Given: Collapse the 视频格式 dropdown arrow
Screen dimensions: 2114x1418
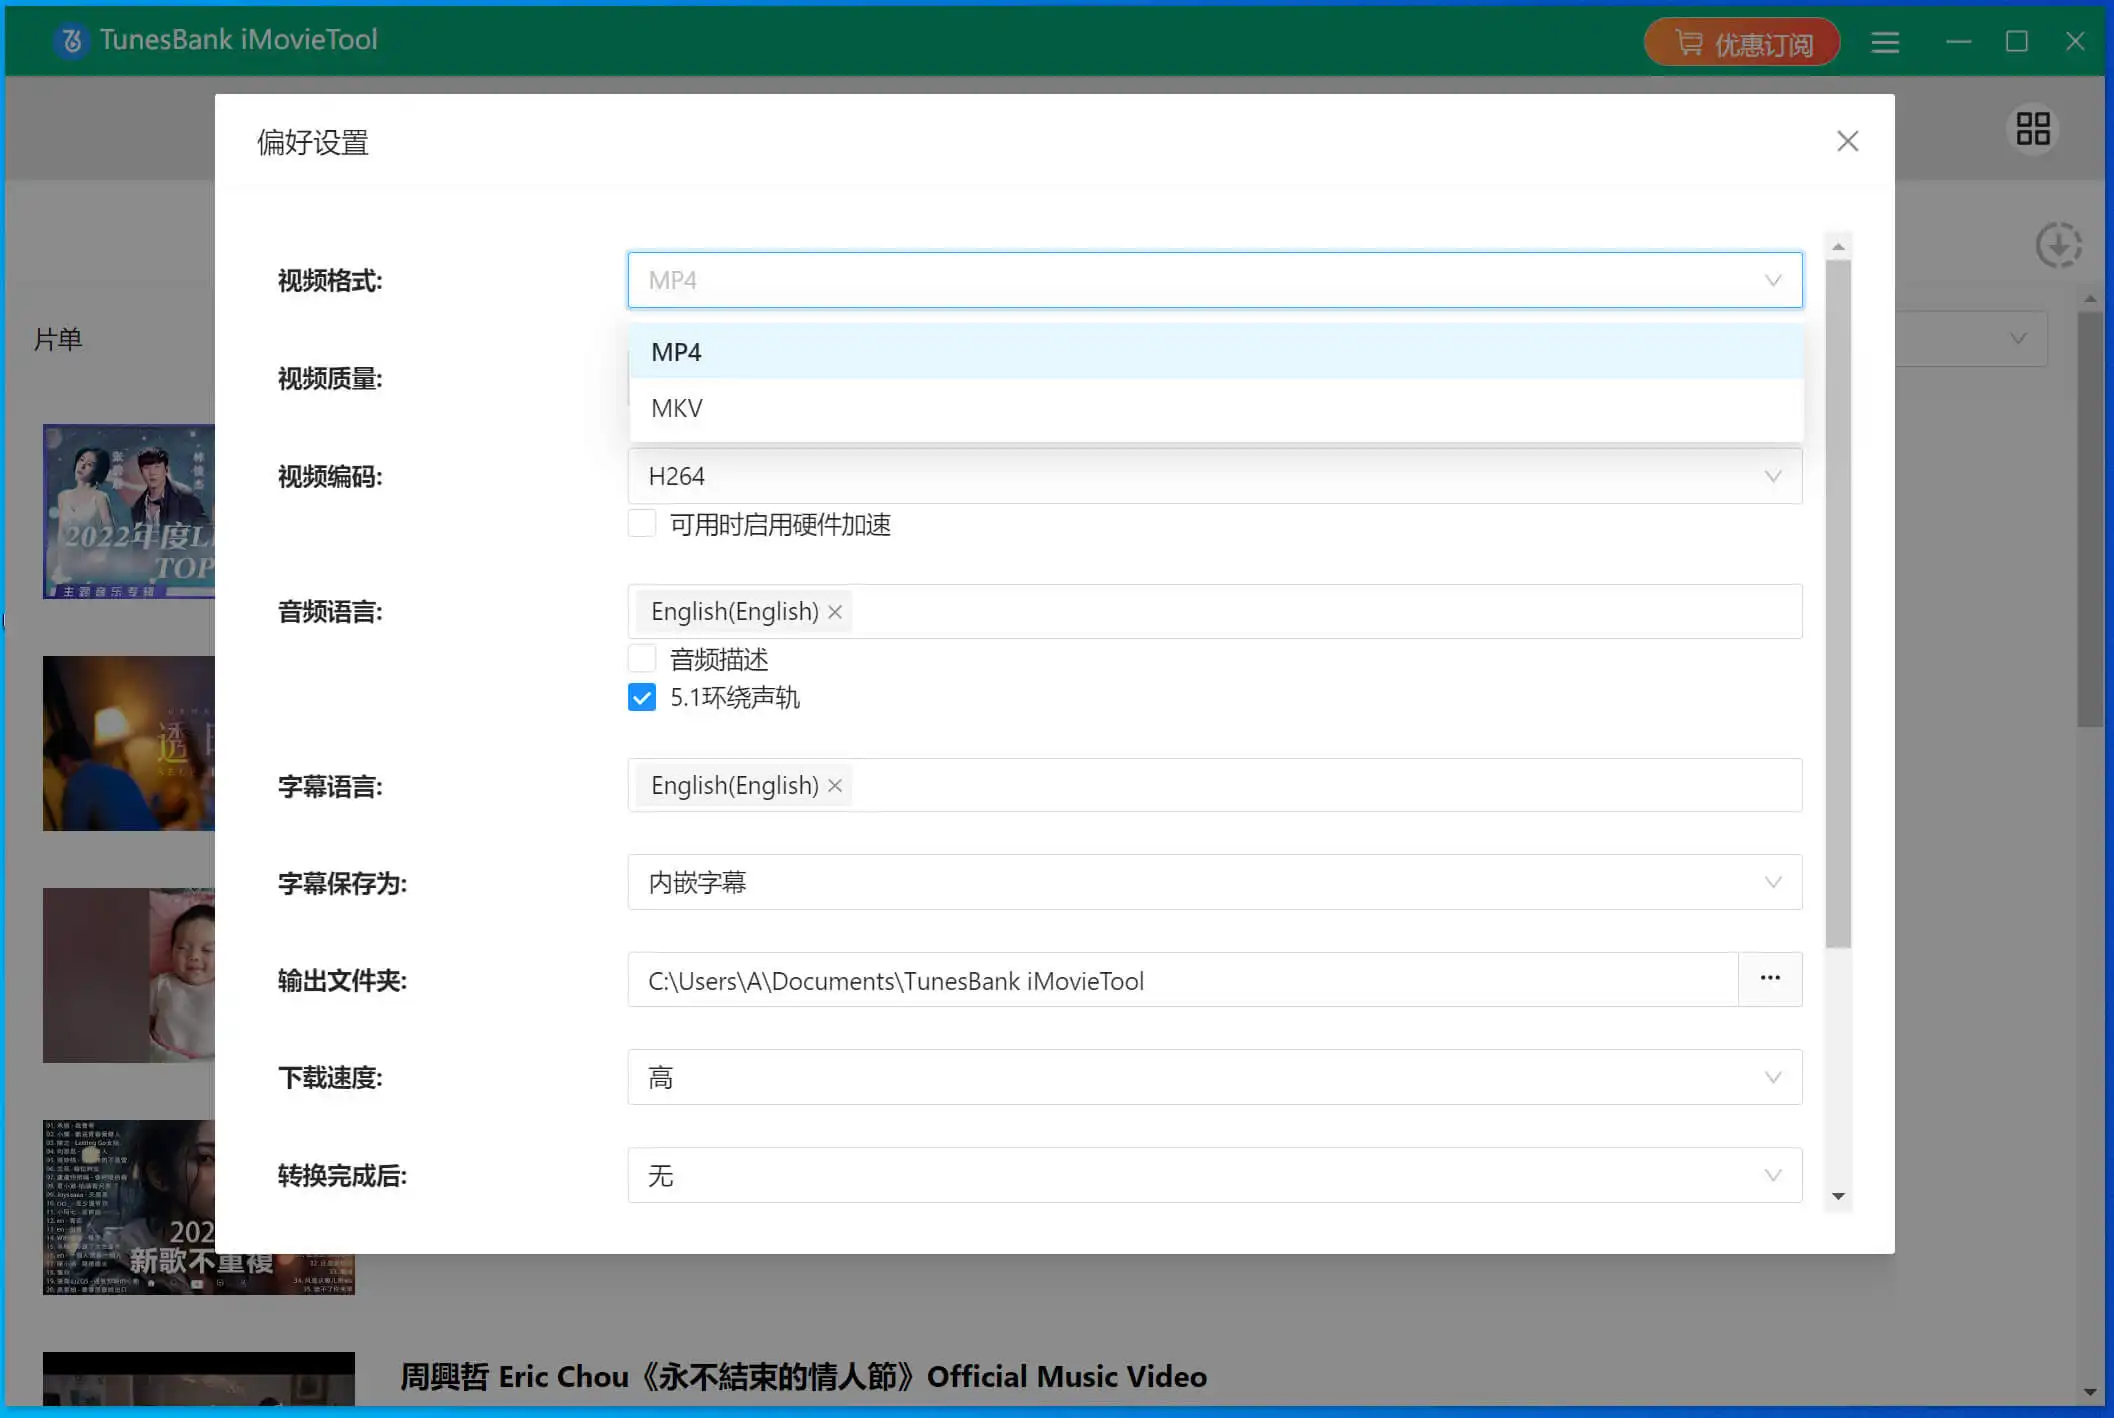Looking at the screenshot, I should tap(1773, 280).
